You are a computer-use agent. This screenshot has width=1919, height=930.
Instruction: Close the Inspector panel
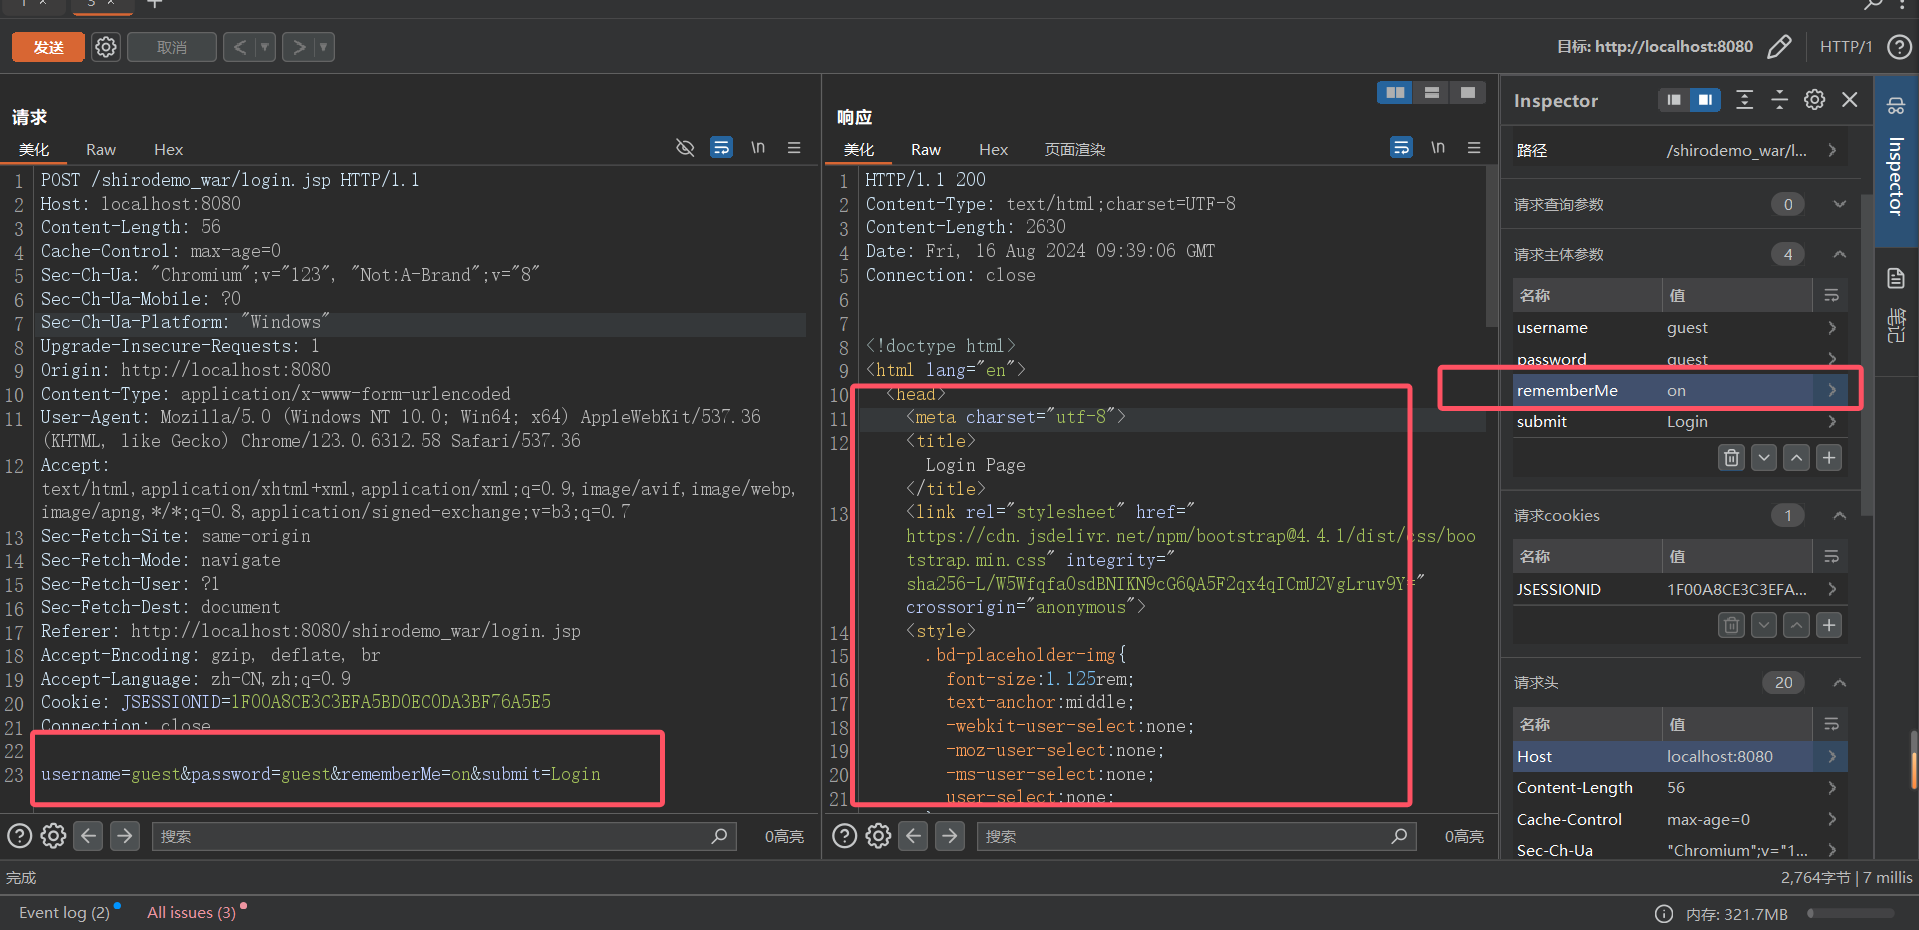pos(1850,100)
